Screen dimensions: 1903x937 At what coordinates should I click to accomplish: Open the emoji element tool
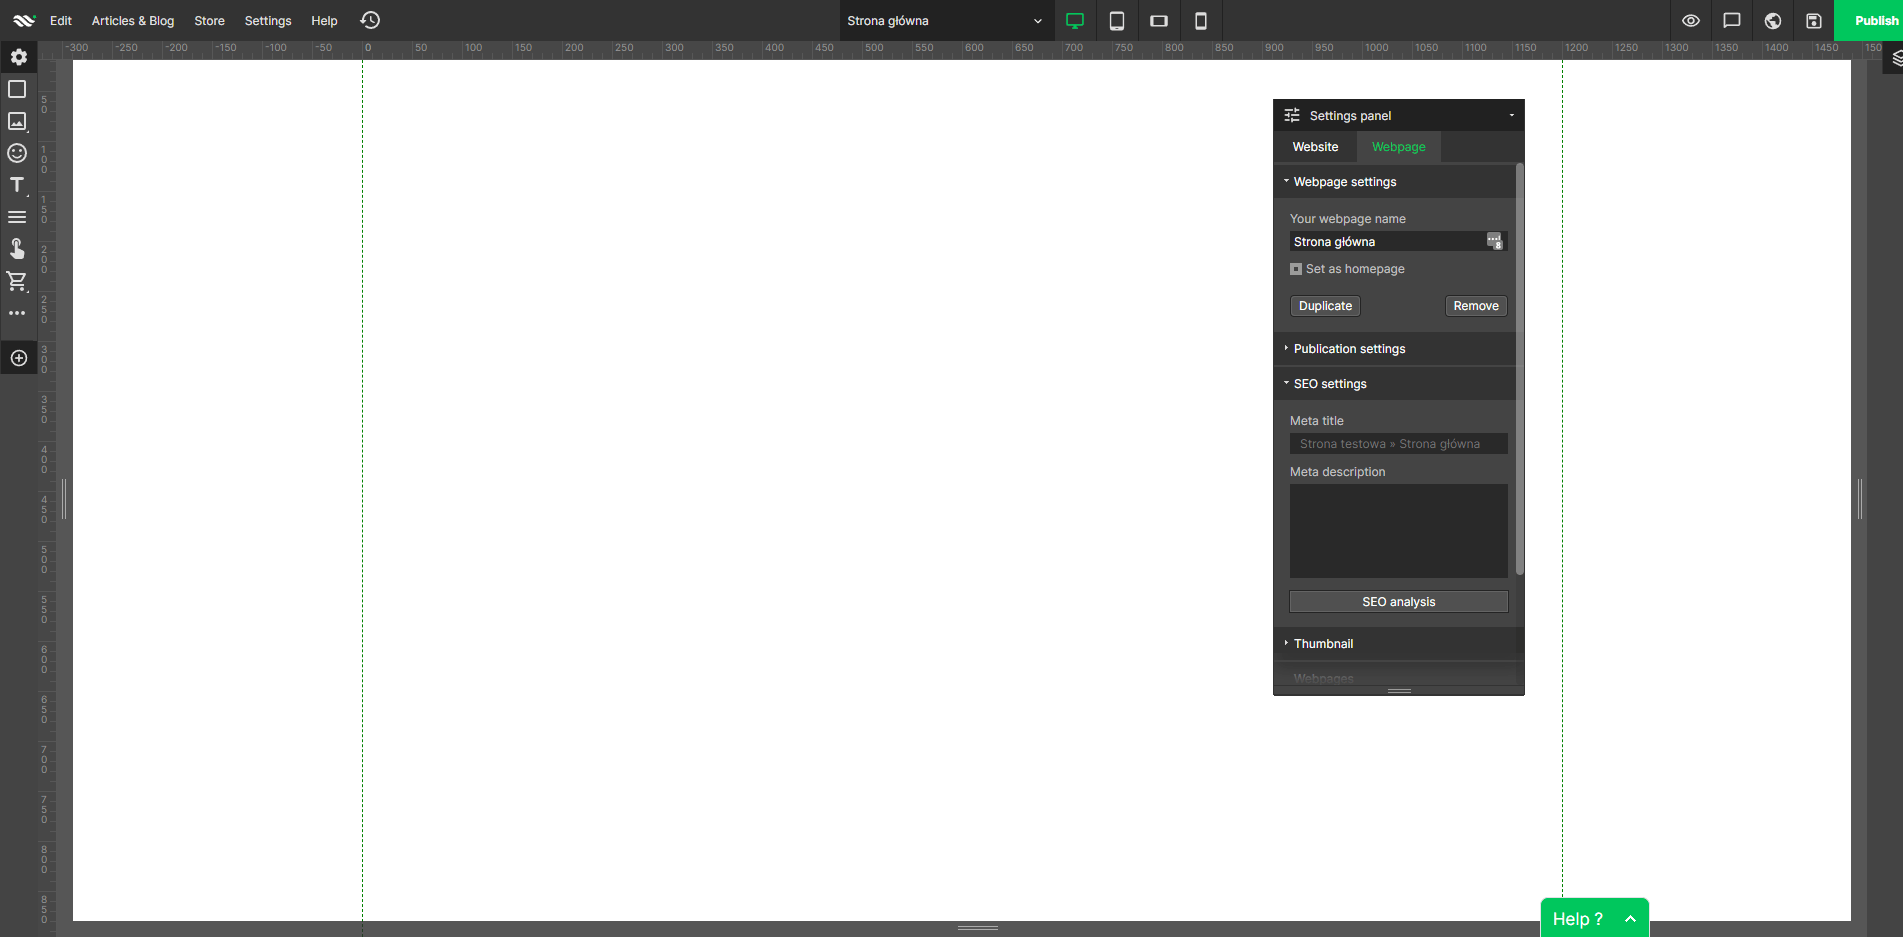[x=17, y=153]
